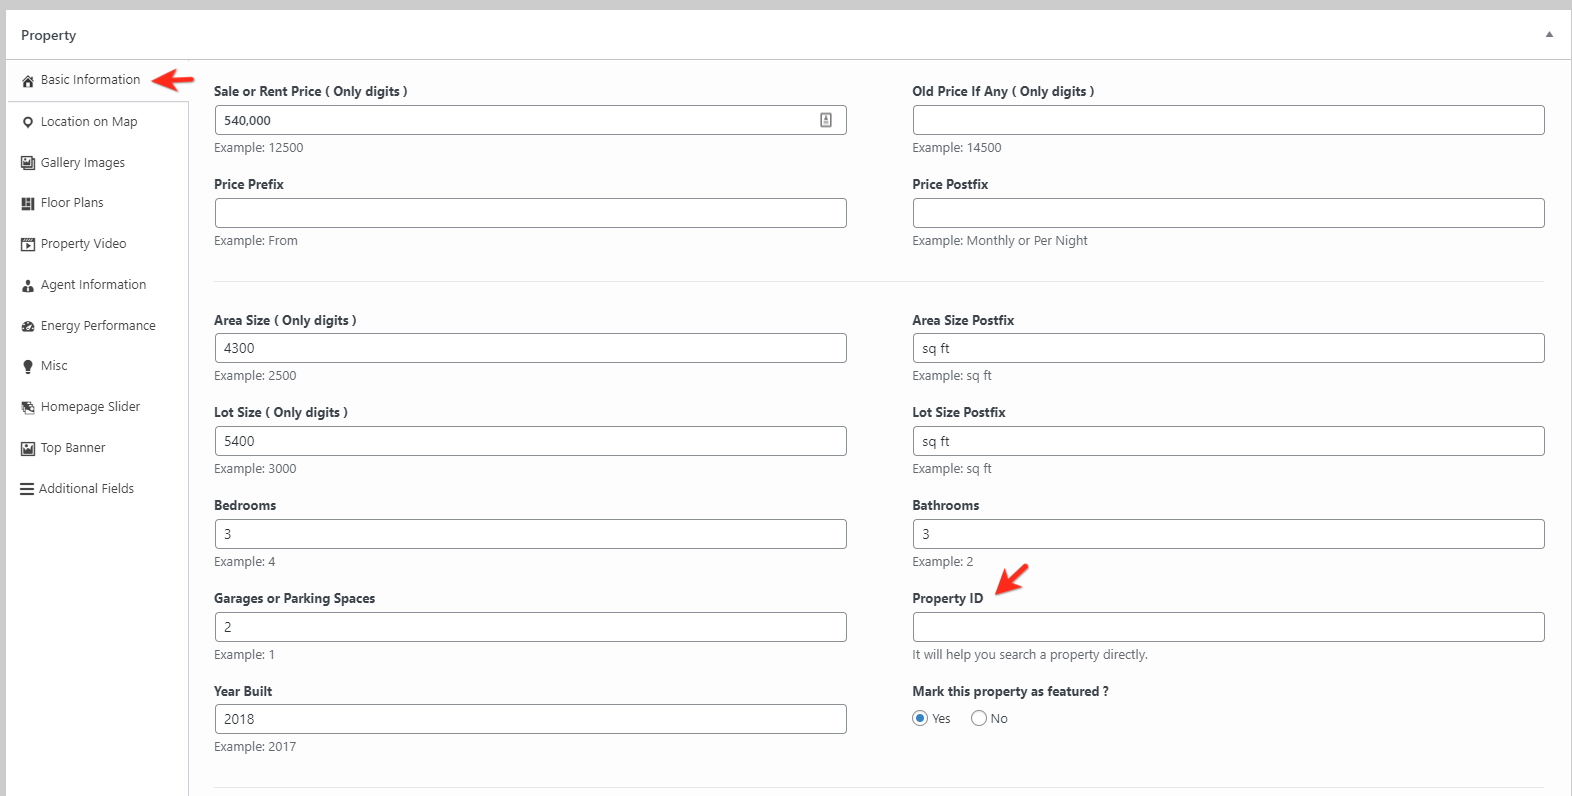The height and width of the screenshot is (796, 1572).
Task: Click the Year Built field showing 2018
Action: (x=530, y=719)
